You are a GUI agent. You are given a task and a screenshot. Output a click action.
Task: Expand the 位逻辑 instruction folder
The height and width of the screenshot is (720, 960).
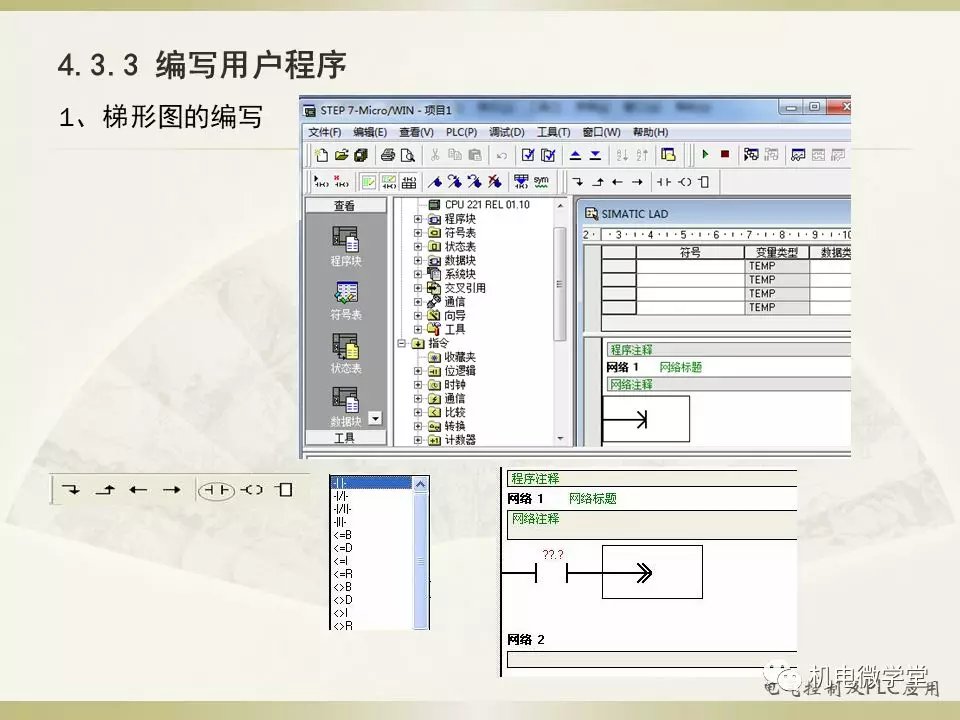coord(418,371)
